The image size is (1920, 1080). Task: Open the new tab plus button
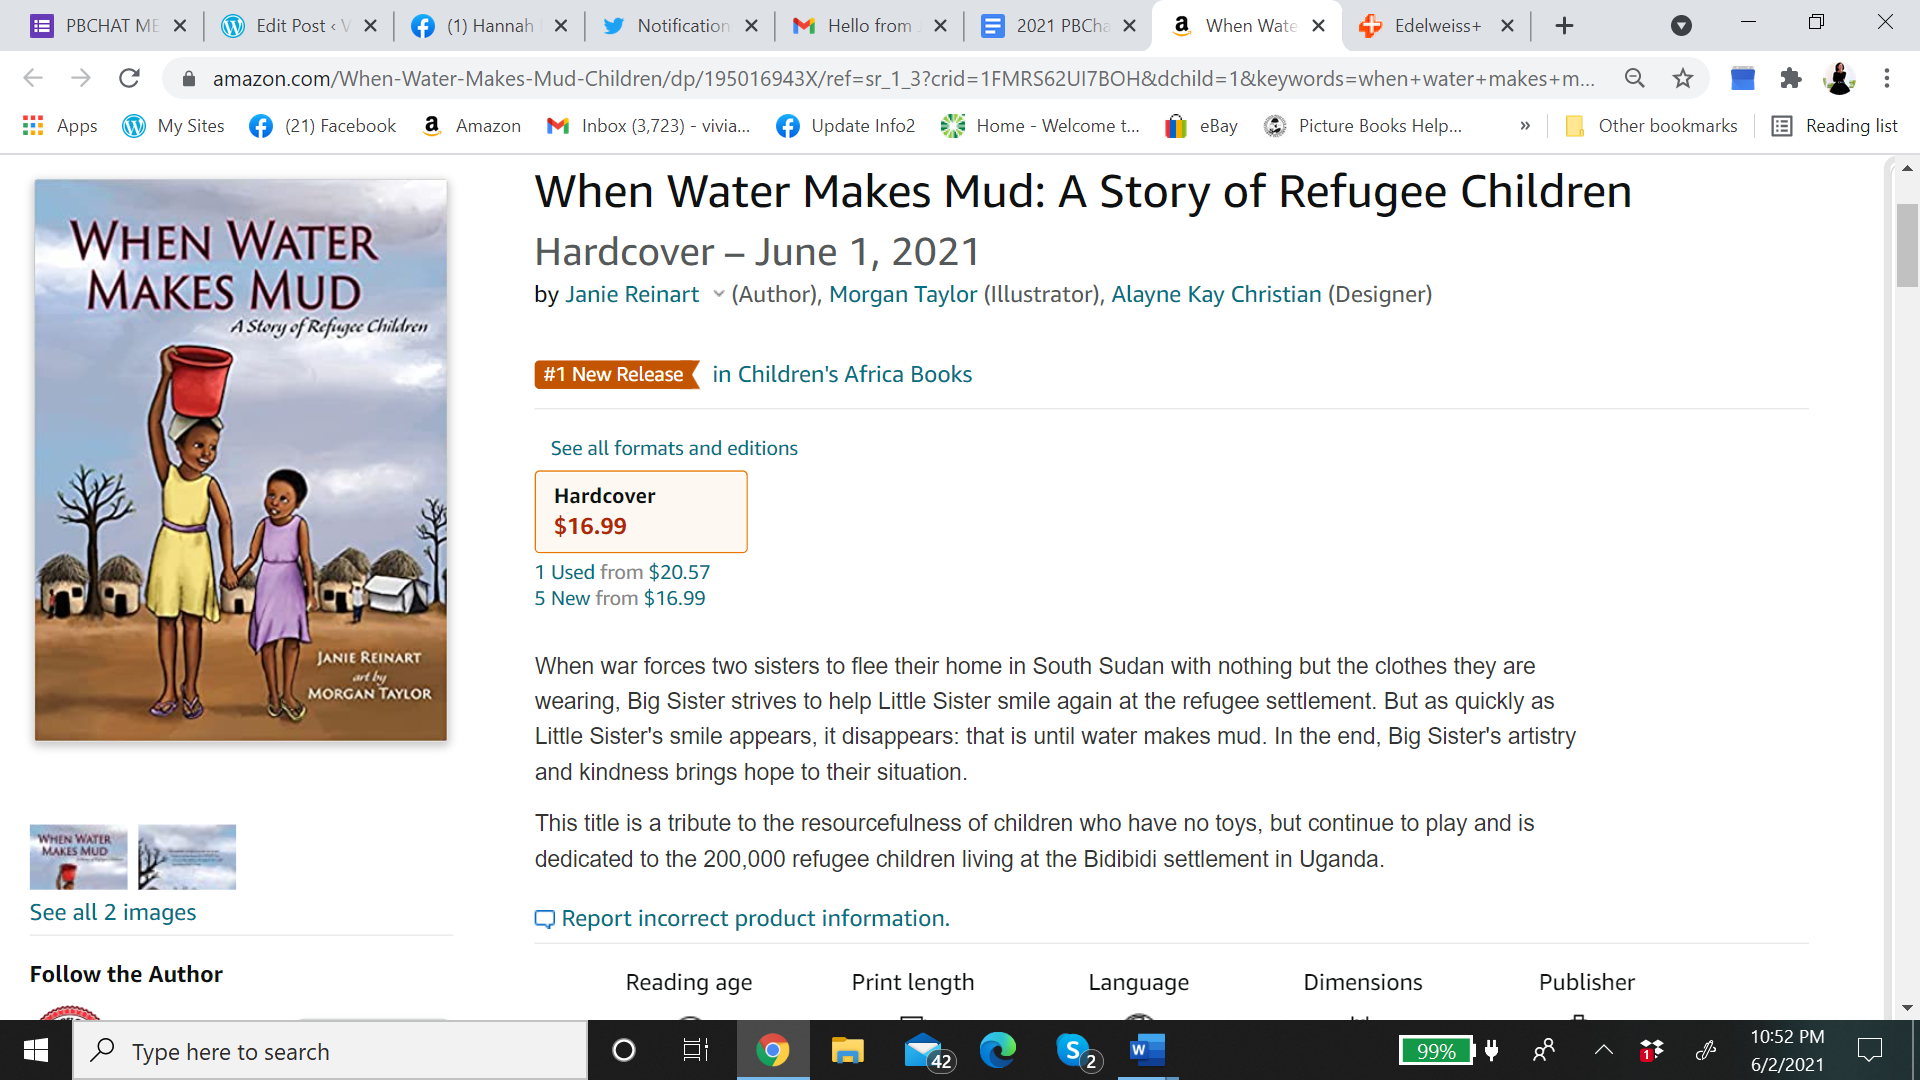[1565, 26]
